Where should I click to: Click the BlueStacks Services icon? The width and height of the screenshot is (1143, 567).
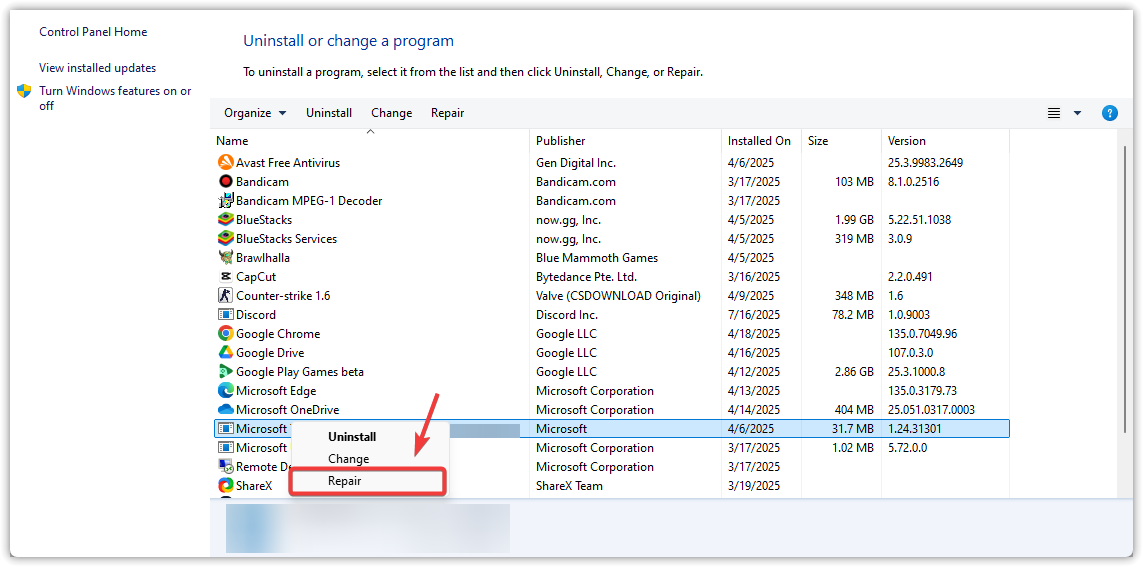(225, 238)
